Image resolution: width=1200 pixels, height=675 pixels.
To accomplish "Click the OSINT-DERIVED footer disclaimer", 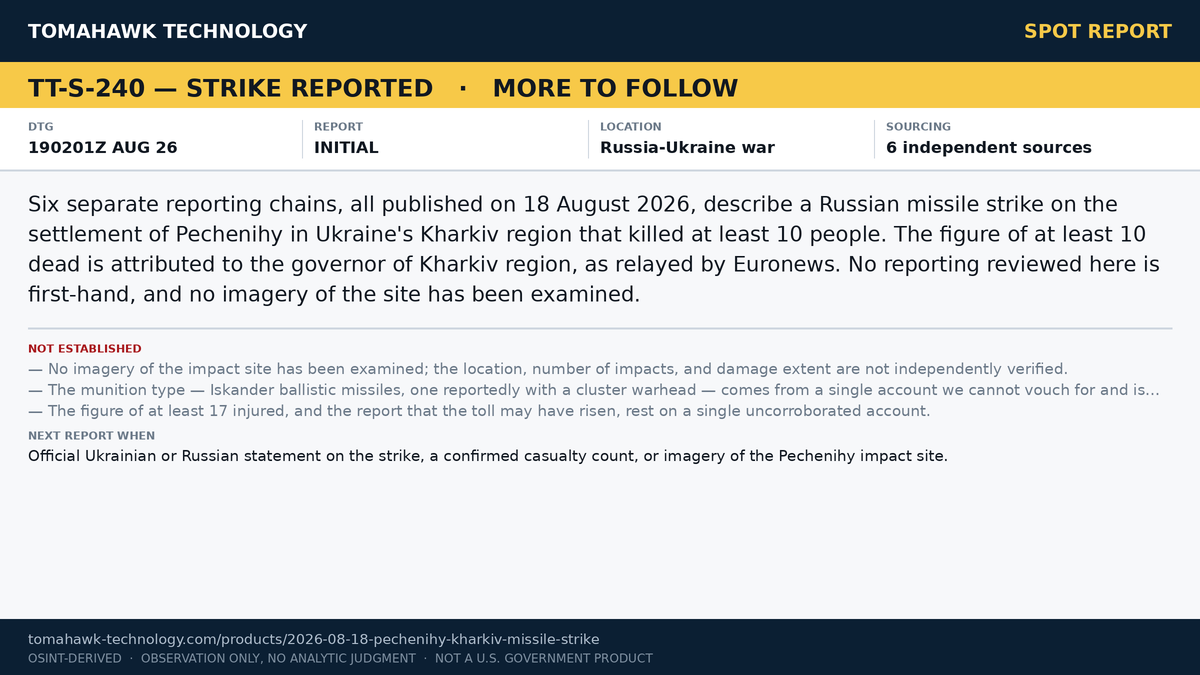I will (340, 658).
